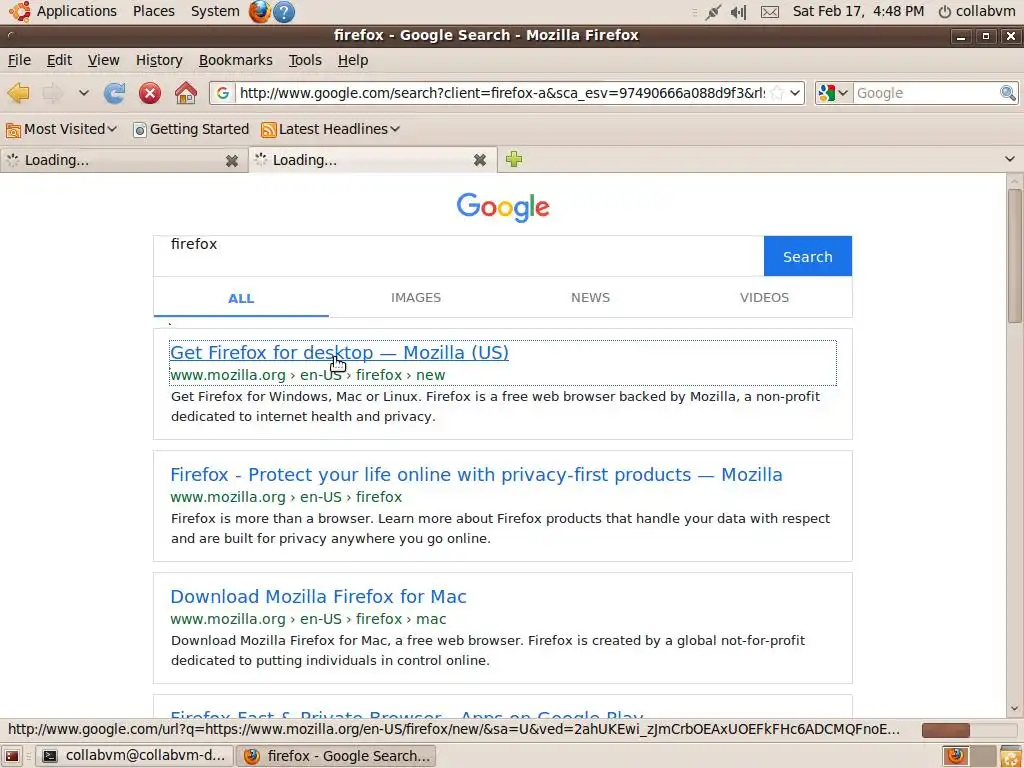Close the first Loading tab
Image resolution: width=1024 pixels, height=768 pixels.
click(x=232, y=160)
